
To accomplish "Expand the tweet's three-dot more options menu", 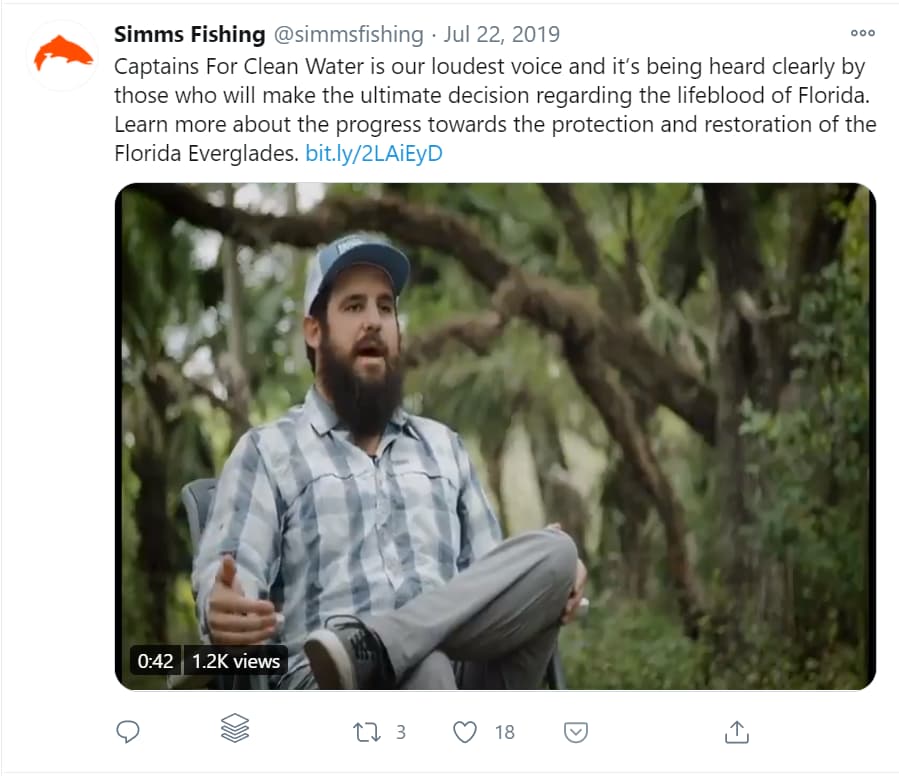I will (862, 33).
